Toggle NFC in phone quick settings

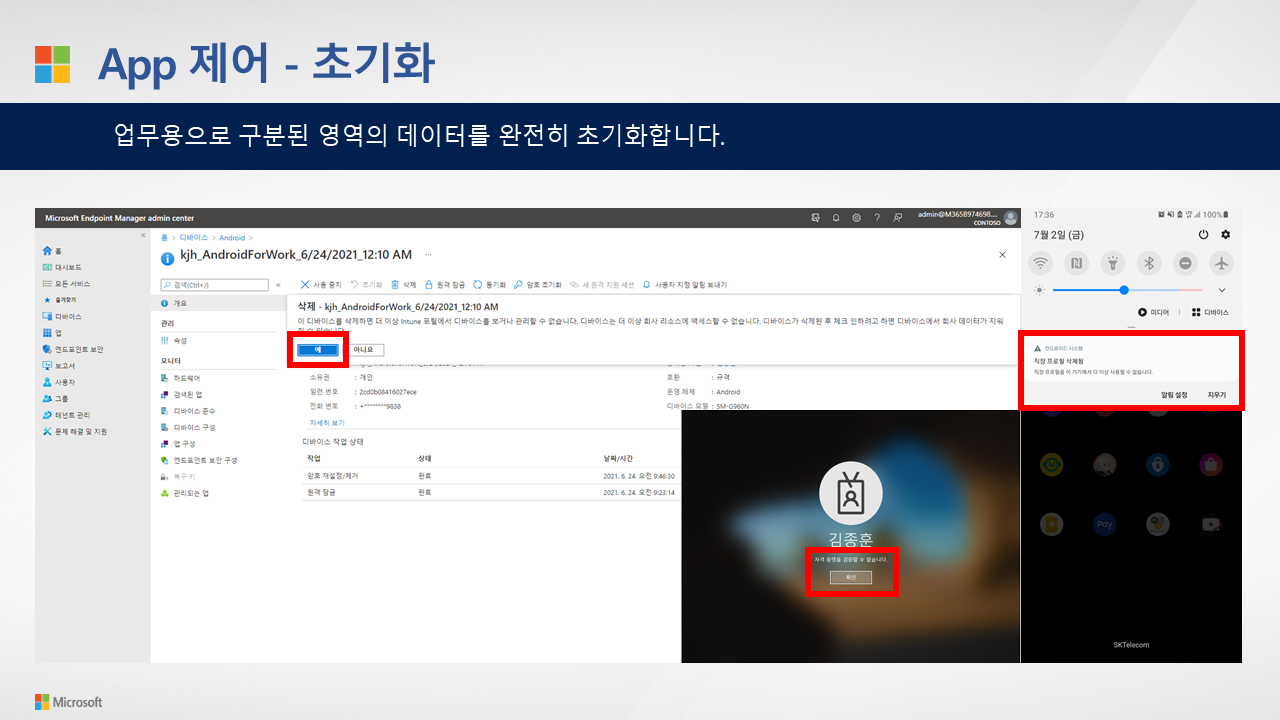1077,263
